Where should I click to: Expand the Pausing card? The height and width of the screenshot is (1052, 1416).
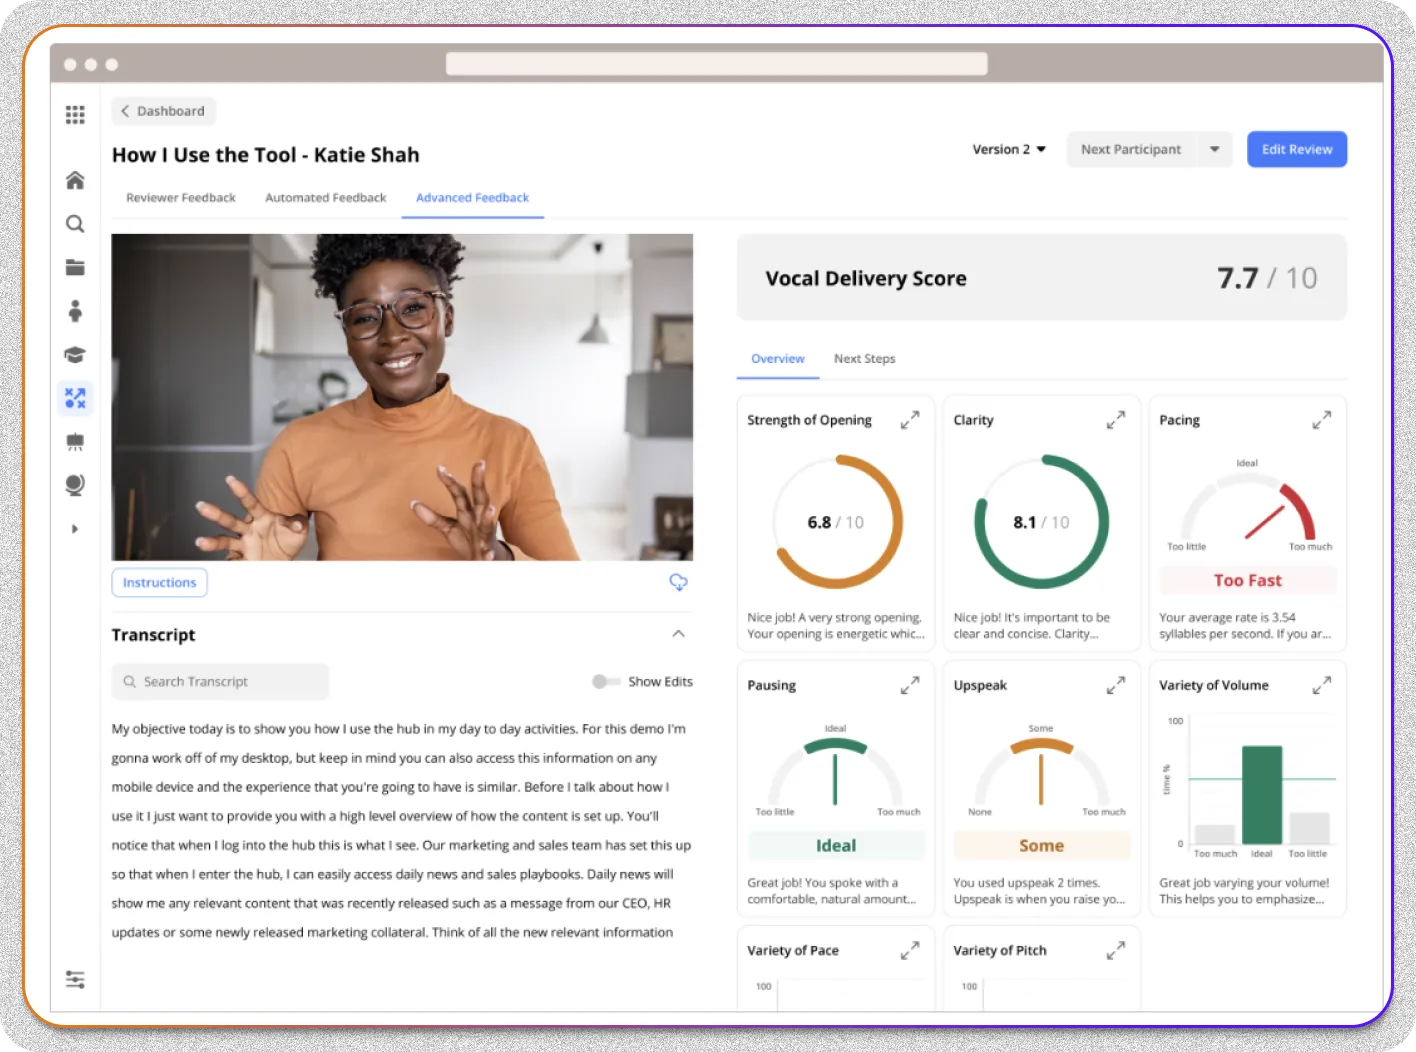tap(909, 685)
